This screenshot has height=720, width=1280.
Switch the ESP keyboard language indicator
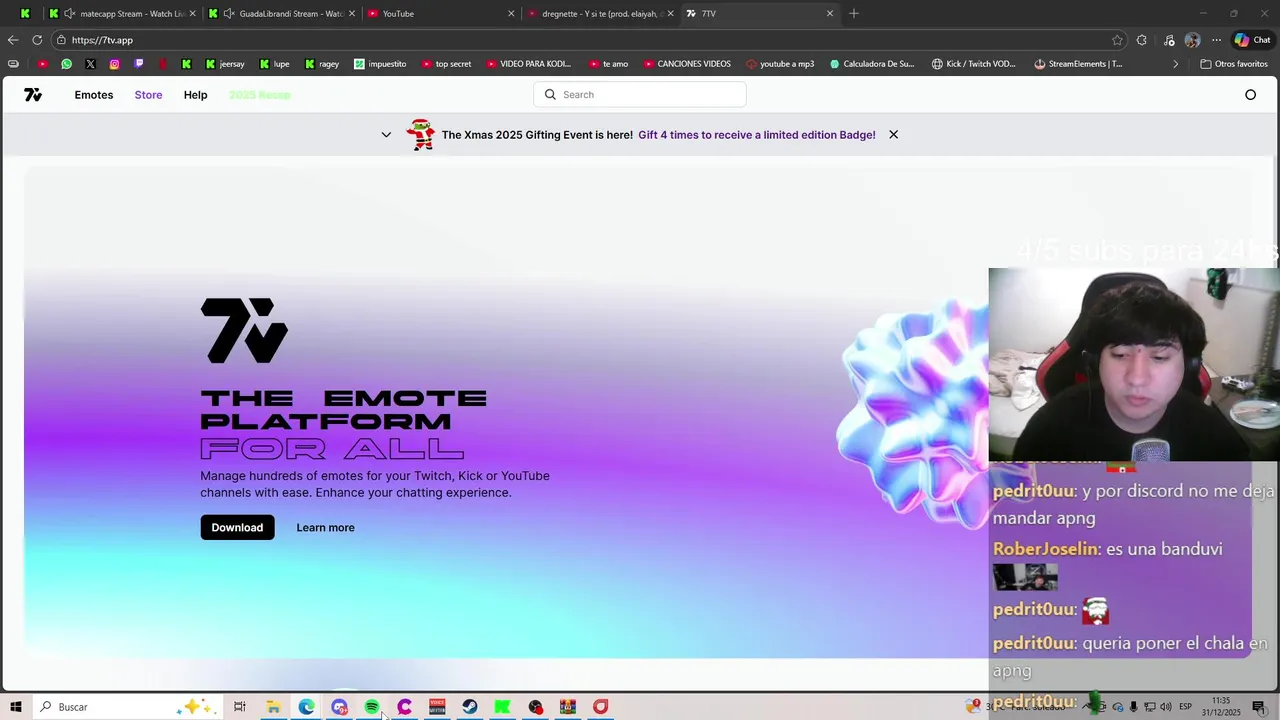[x=1185, y=707]
